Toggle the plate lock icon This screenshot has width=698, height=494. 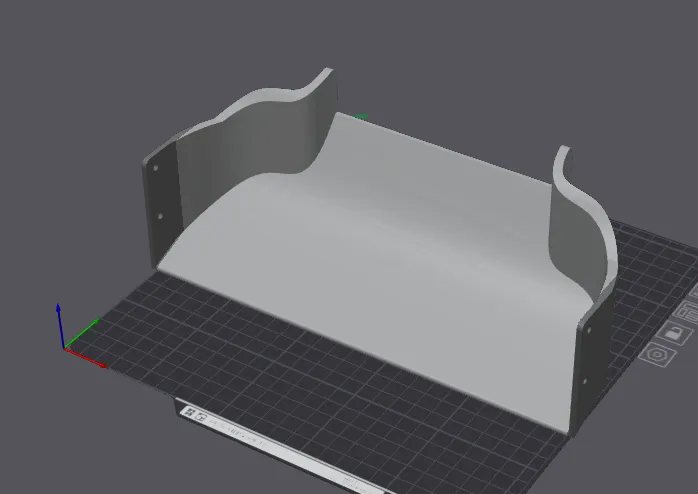coord(674,333)
